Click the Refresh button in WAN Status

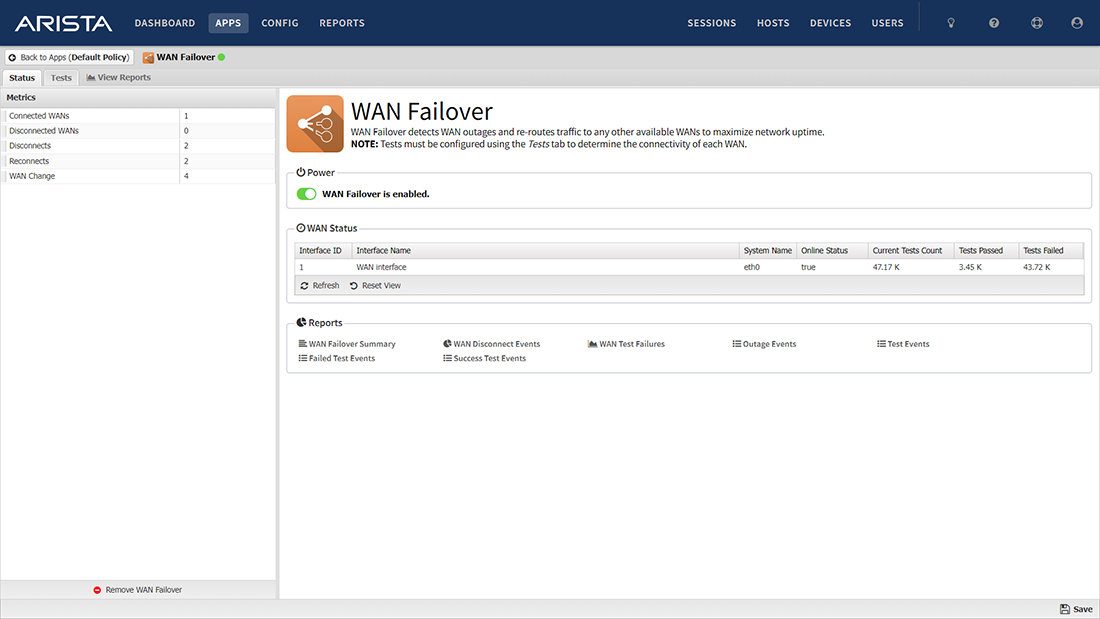click(320, 286)
